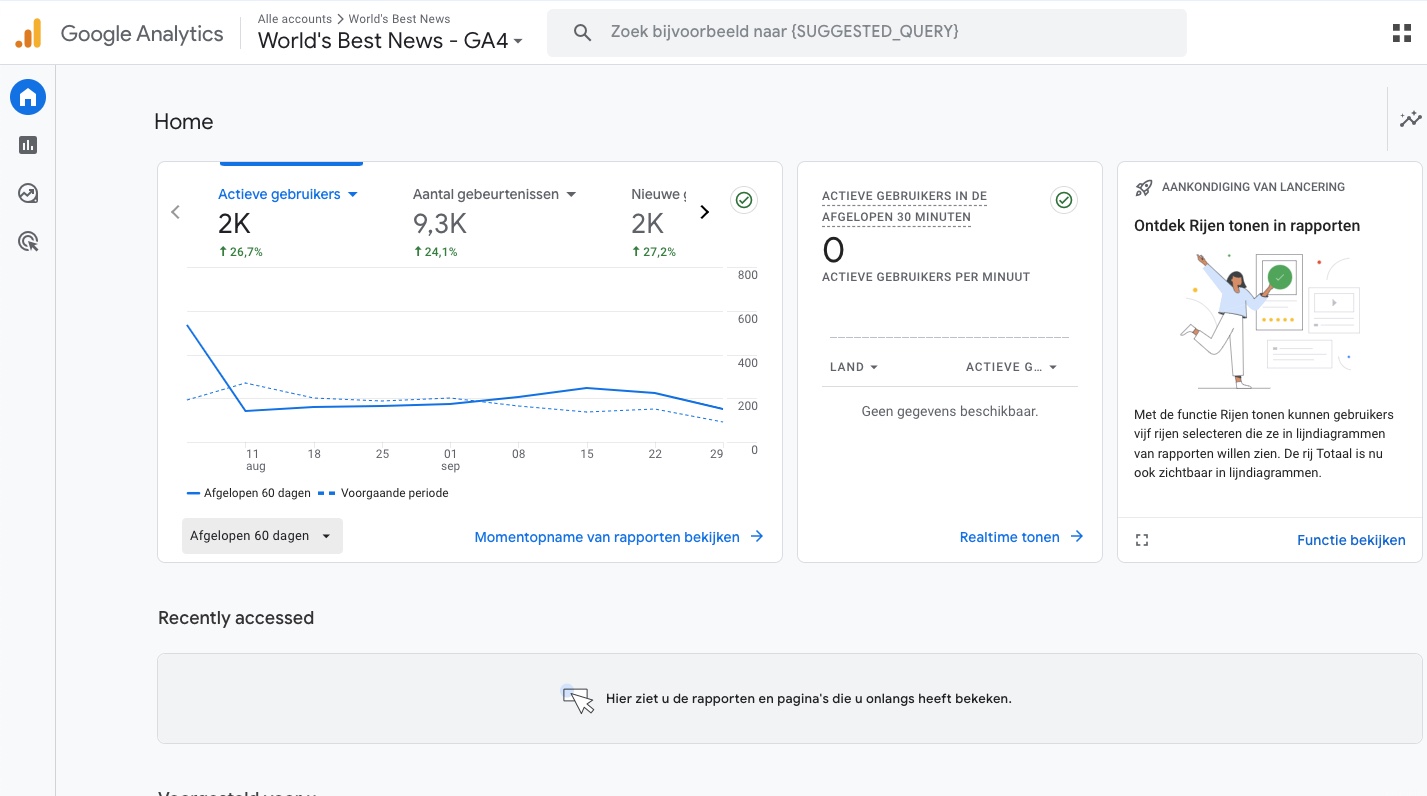Image resolution: width=1427 pixels, height=796 pixels.
Task: Click the search magnifier icon
Action: (582, 33)
